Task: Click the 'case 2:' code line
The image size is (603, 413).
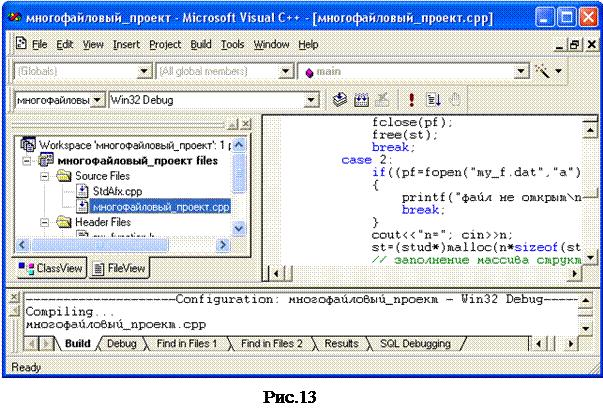Action: tap(366, 160)
